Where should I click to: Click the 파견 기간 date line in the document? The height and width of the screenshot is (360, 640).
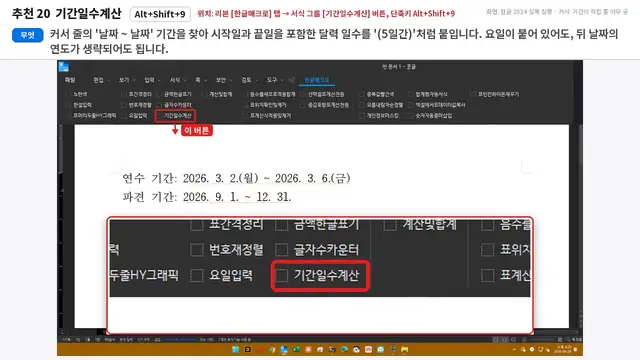207,197
